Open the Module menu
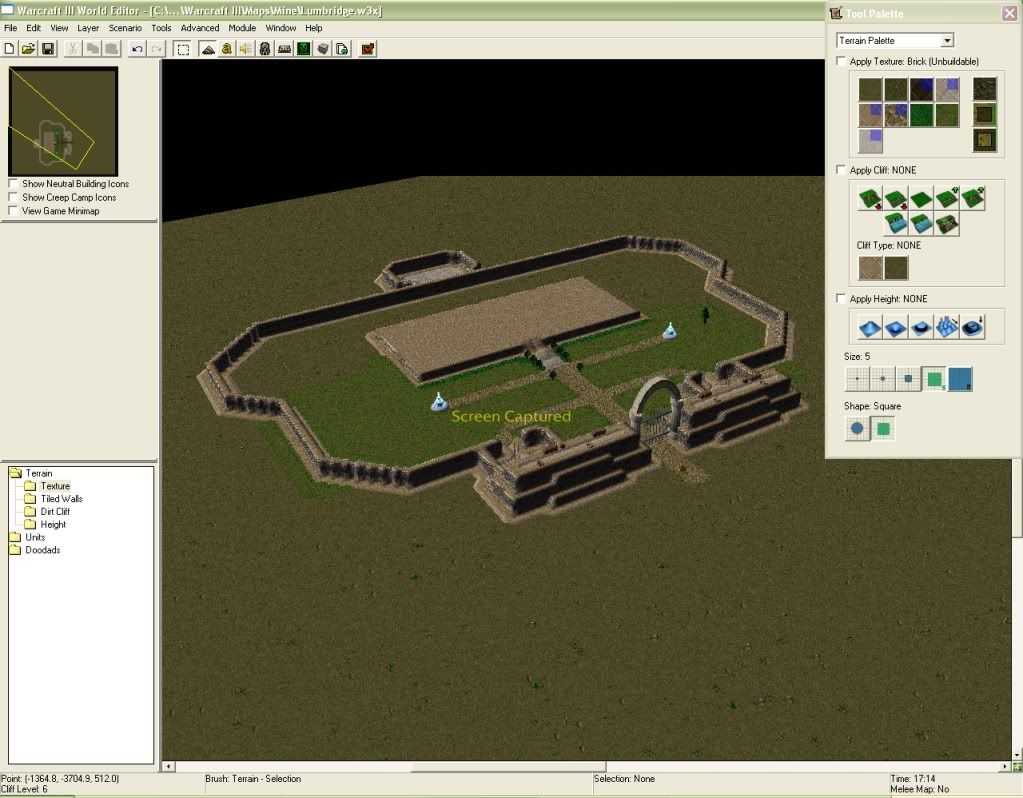Screen dimensions: 1023x798 (x=242, y=28)
